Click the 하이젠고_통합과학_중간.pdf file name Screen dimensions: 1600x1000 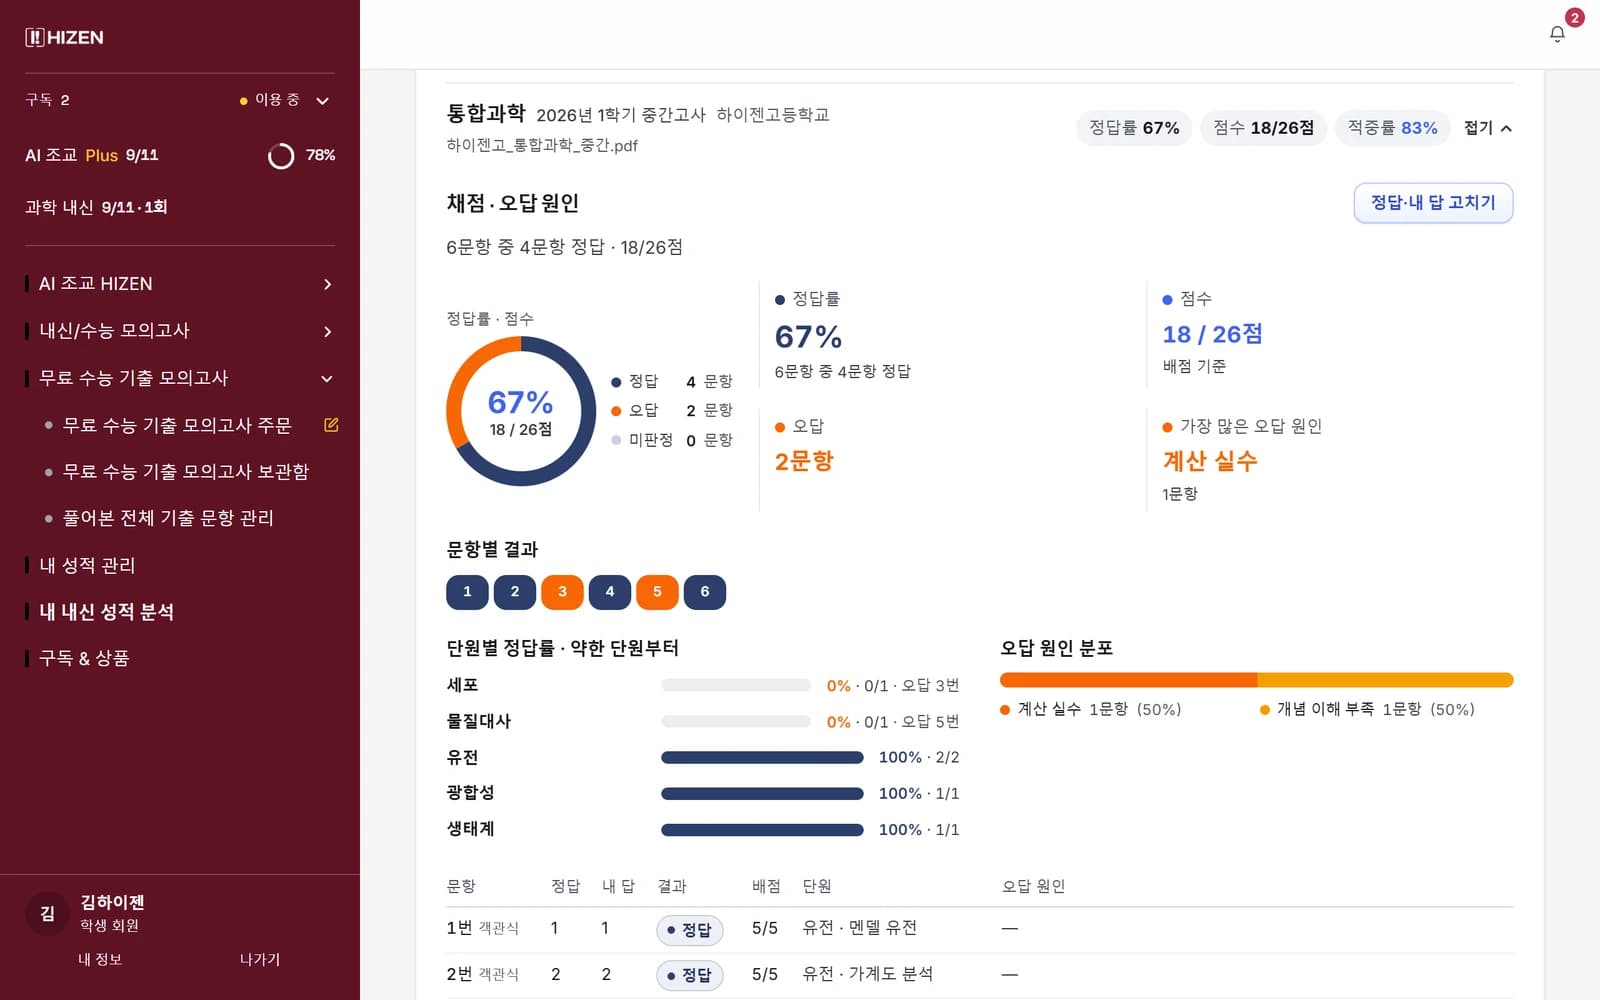pos(542,146)
